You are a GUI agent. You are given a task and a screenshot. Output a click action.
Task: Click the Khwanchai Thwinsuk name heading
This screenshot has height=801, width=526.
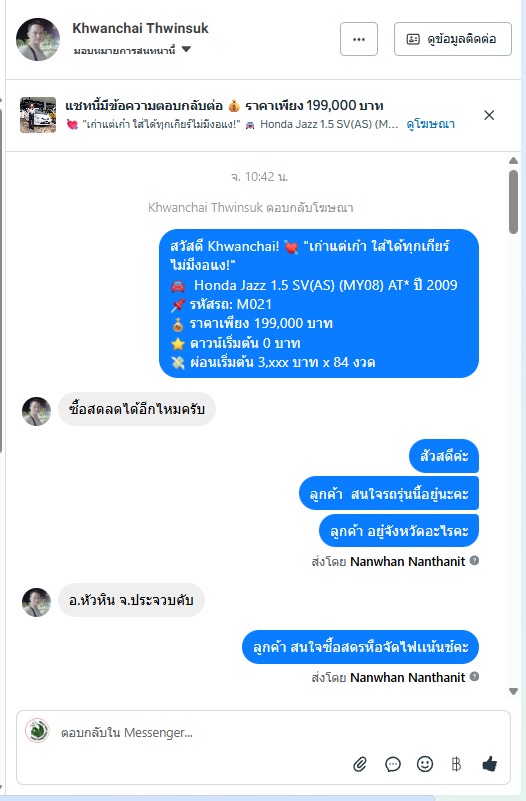140,28
